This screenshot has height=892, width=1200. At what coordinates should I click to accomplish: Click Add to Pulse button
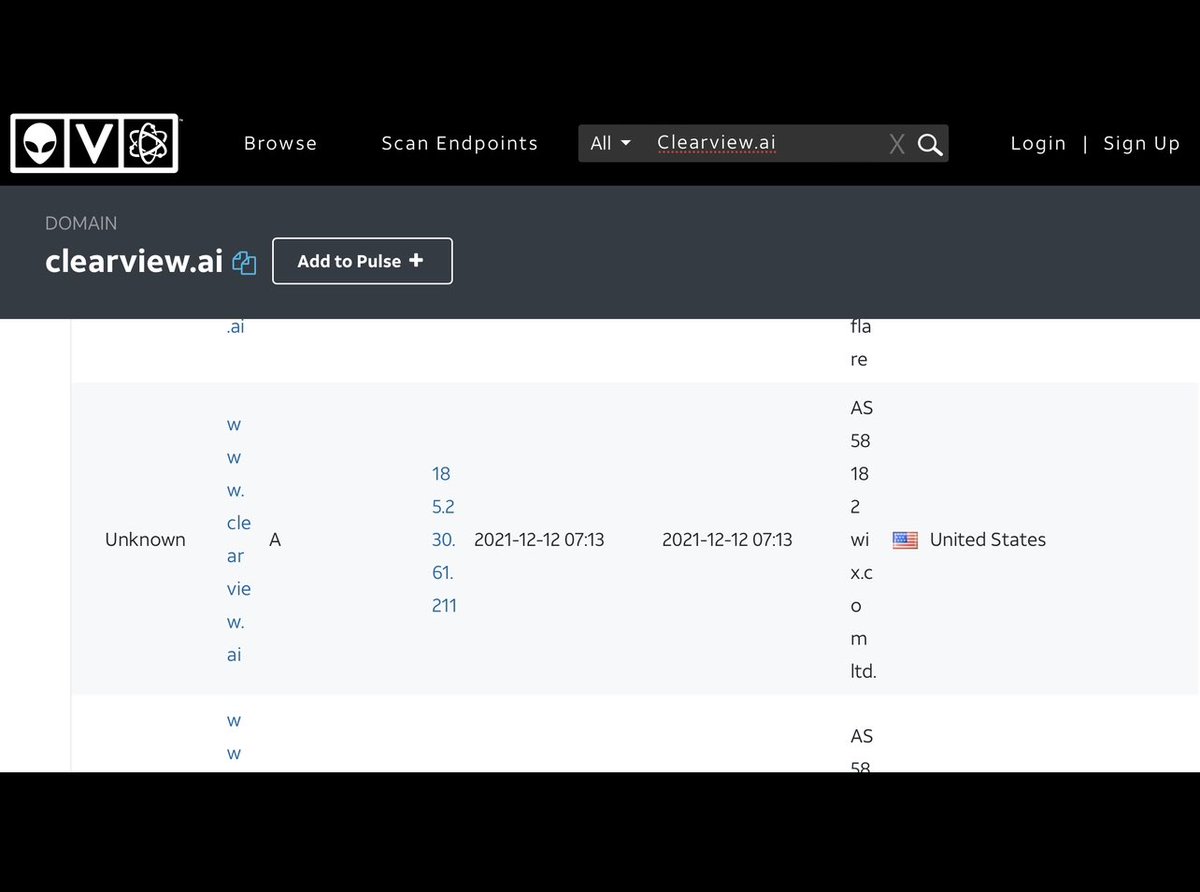(362, 261)
